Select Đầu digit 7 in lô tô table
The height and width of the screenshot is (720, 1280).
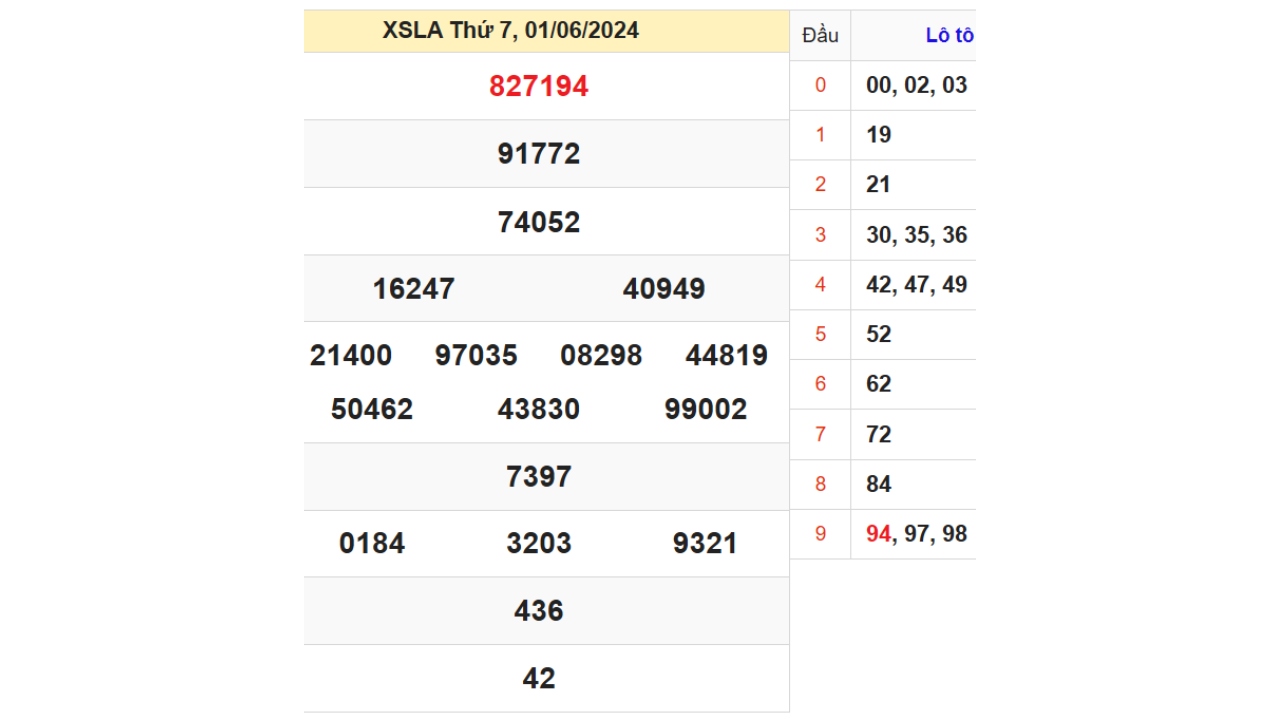pyautogui.click(x=821, y=434)
